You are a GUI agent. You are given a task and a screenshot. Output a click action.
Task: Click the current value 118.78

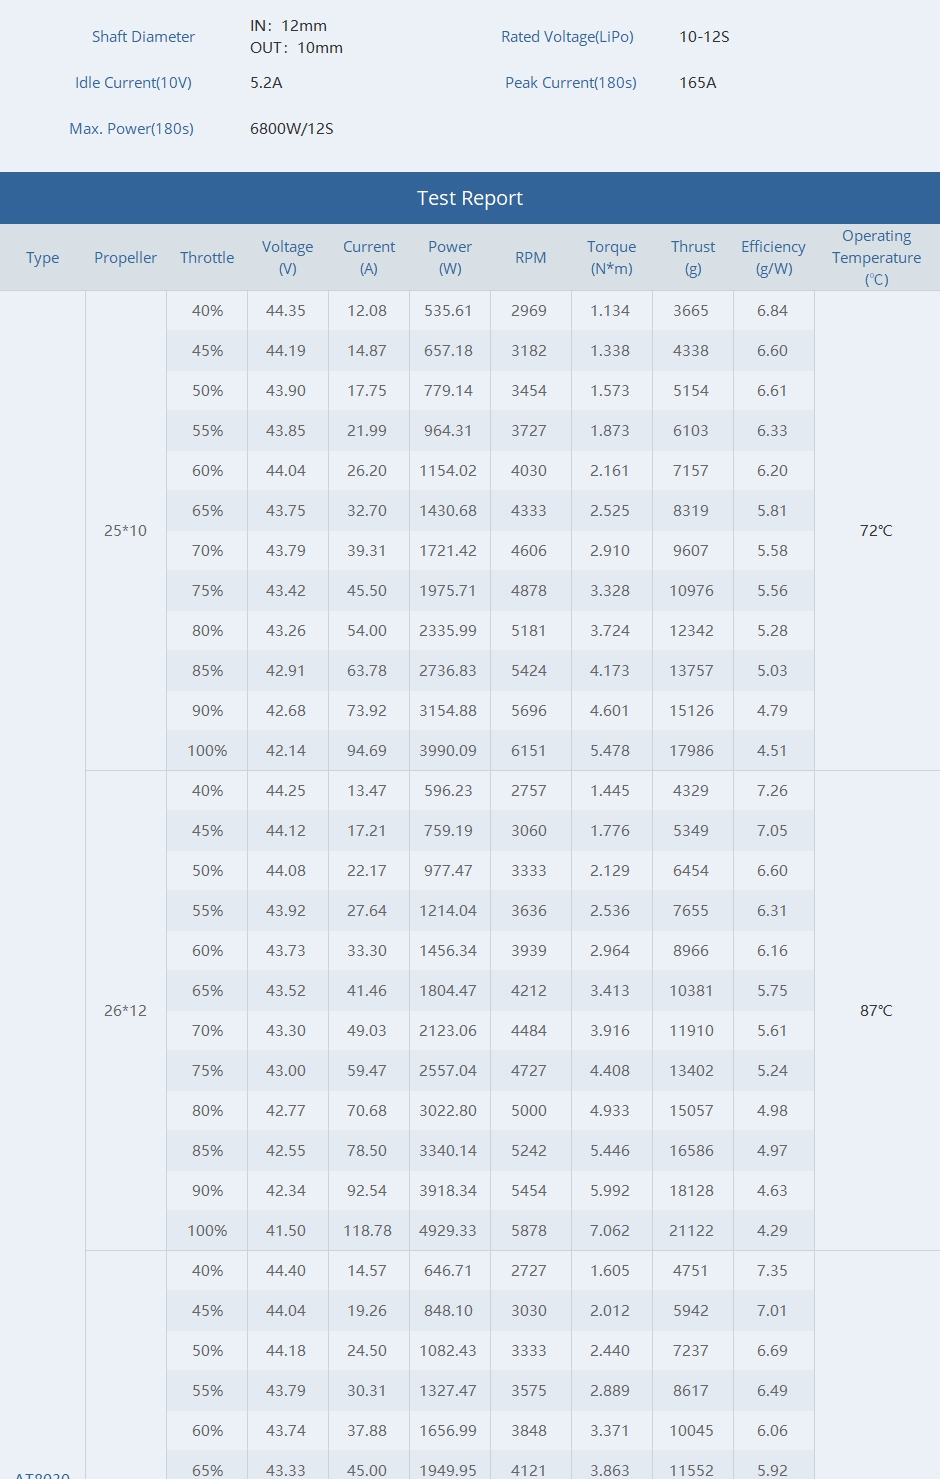(367, 1231)
